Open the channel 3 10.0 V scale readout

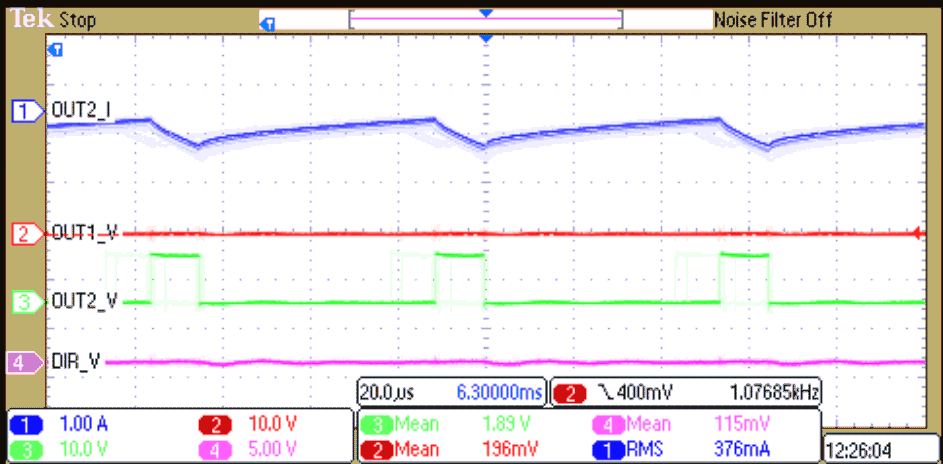[x=86, y=449]
